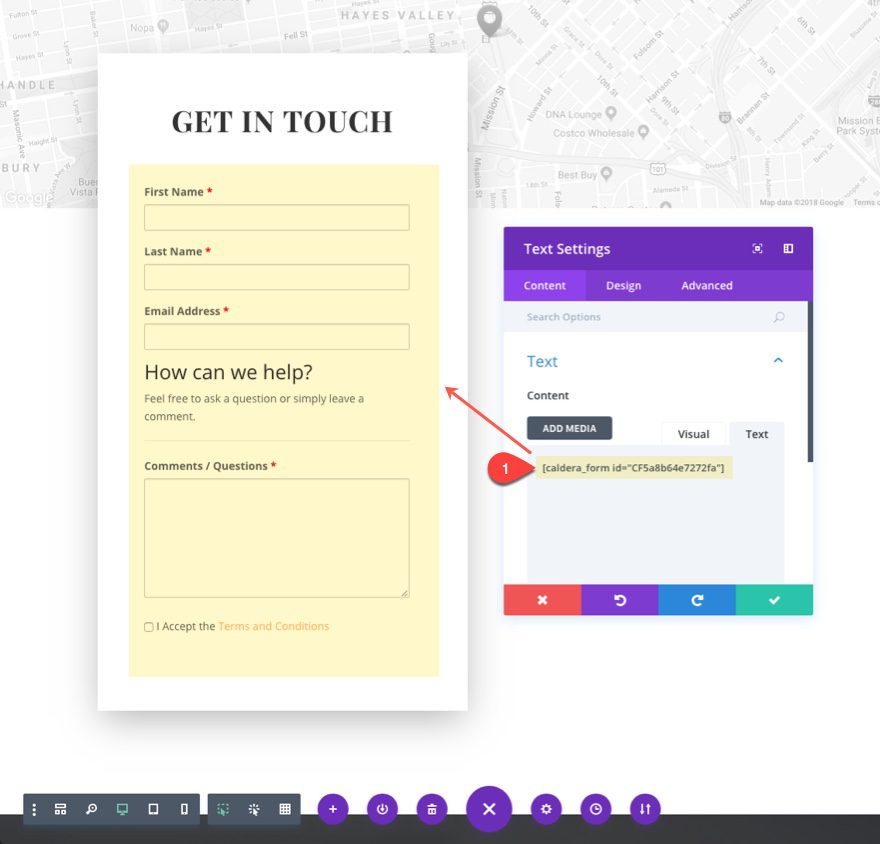Open the builder toolbar three-dot menu

[x=34, y=809]
